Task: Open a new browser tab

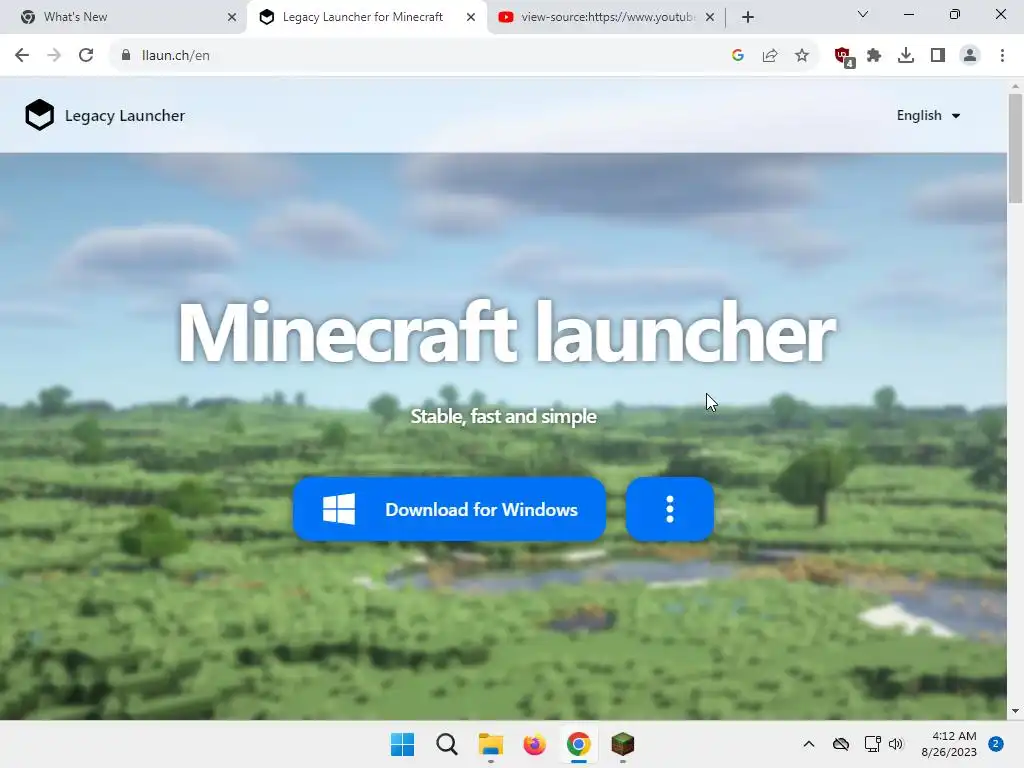Action: (x=748, y=17)
